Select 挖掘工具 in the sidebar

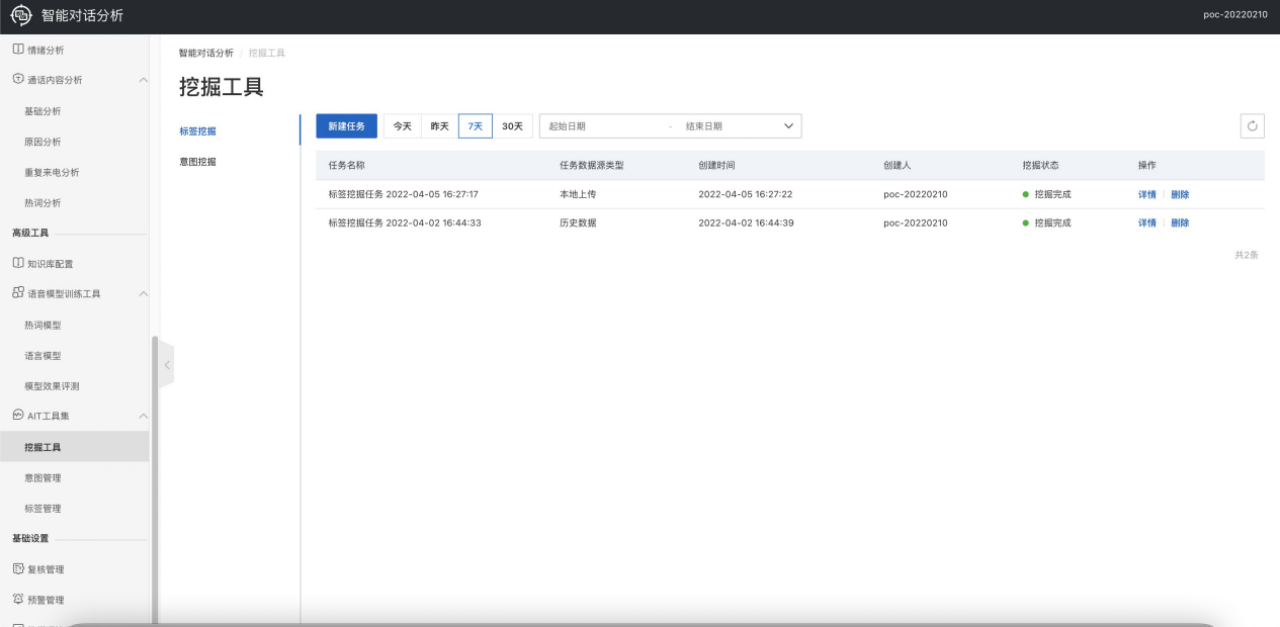pos(75,447)
